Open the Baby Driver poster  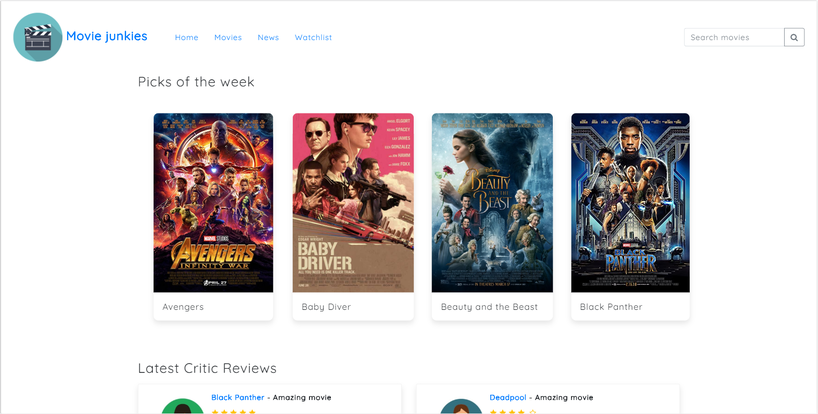click(353, 203)
